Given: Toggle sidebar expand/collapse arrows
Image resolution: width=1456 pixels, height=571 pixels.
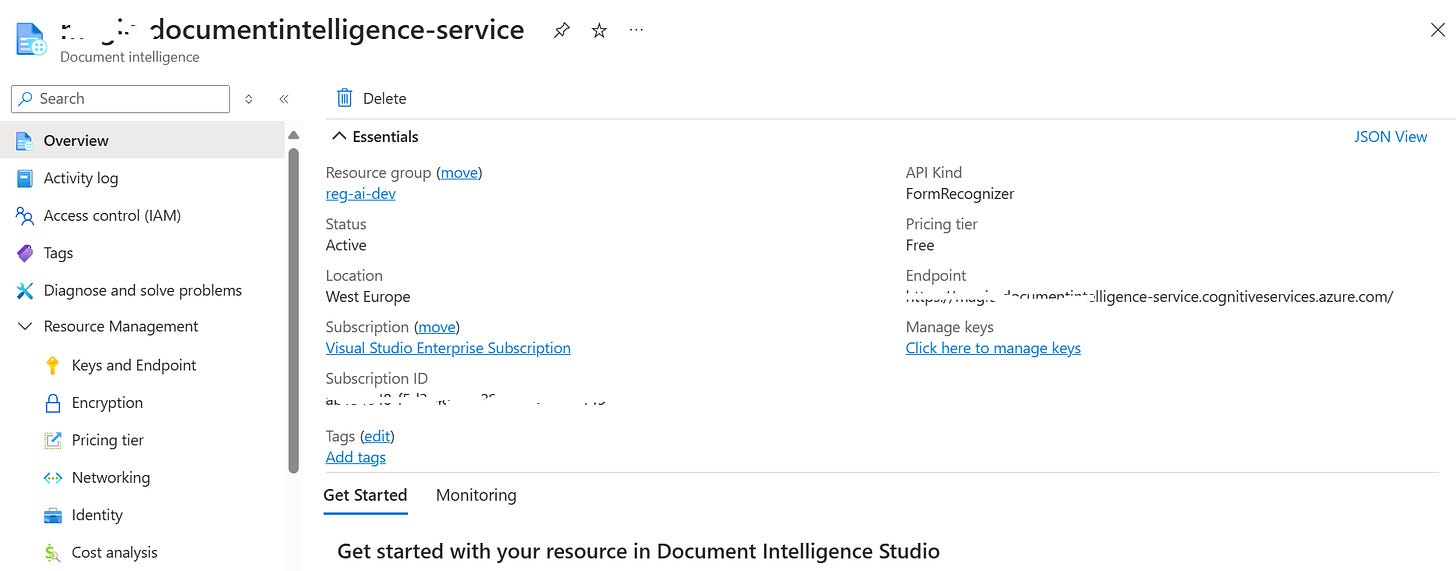Looking at the screenshot, I should pyautogui.click(x=249, y=99).
